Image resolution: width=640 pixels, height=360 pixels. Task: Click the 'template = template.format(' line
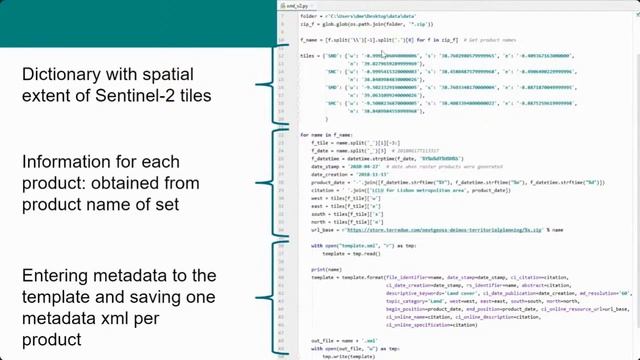coord(439,278)
